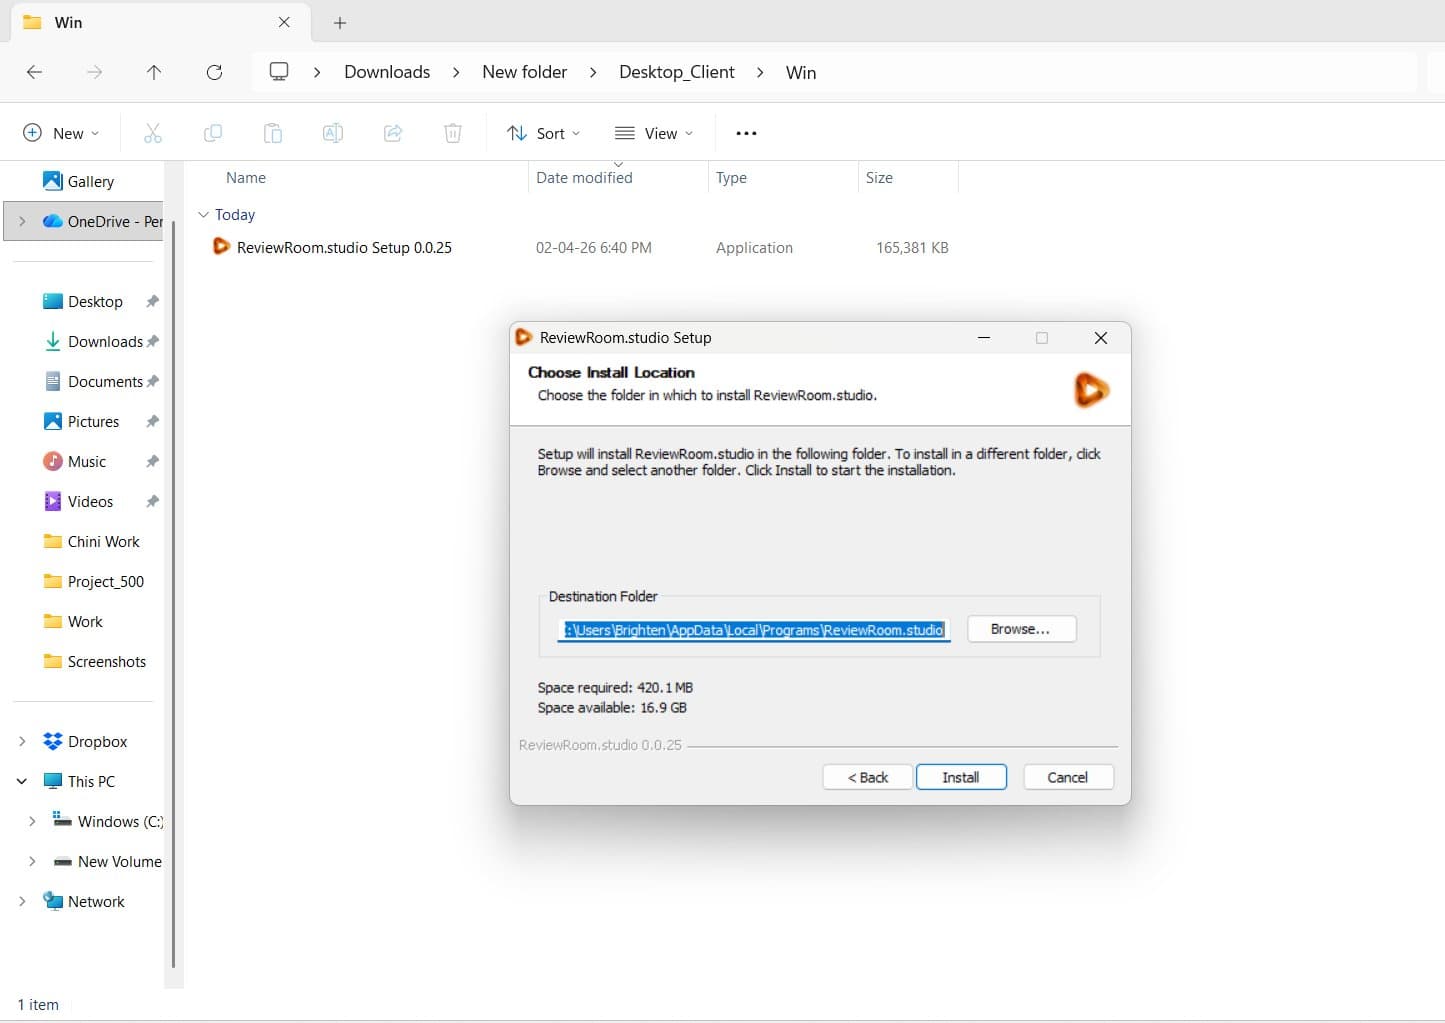Click the Copy icon in Explorer toolbar
Screen dimensions: 1445x1023
pyautogui.click(x=213, y=133)
